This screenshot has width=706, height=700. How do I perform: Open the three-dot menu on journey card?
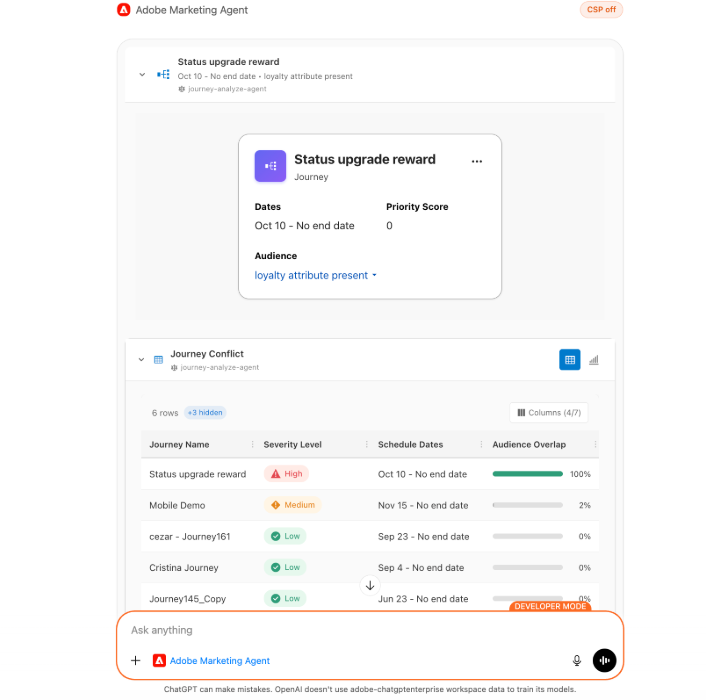(477, 161)
